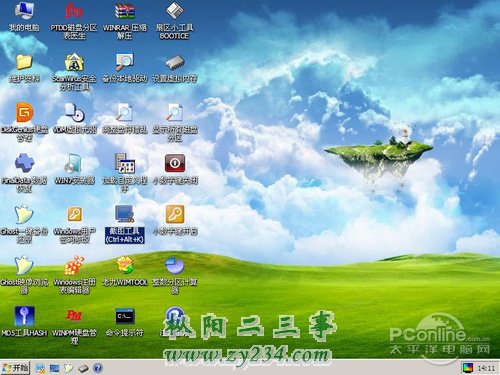This screenshot has height=375, width=500.
Task: Click the first quick launch network icon
Action: point(40,368)
